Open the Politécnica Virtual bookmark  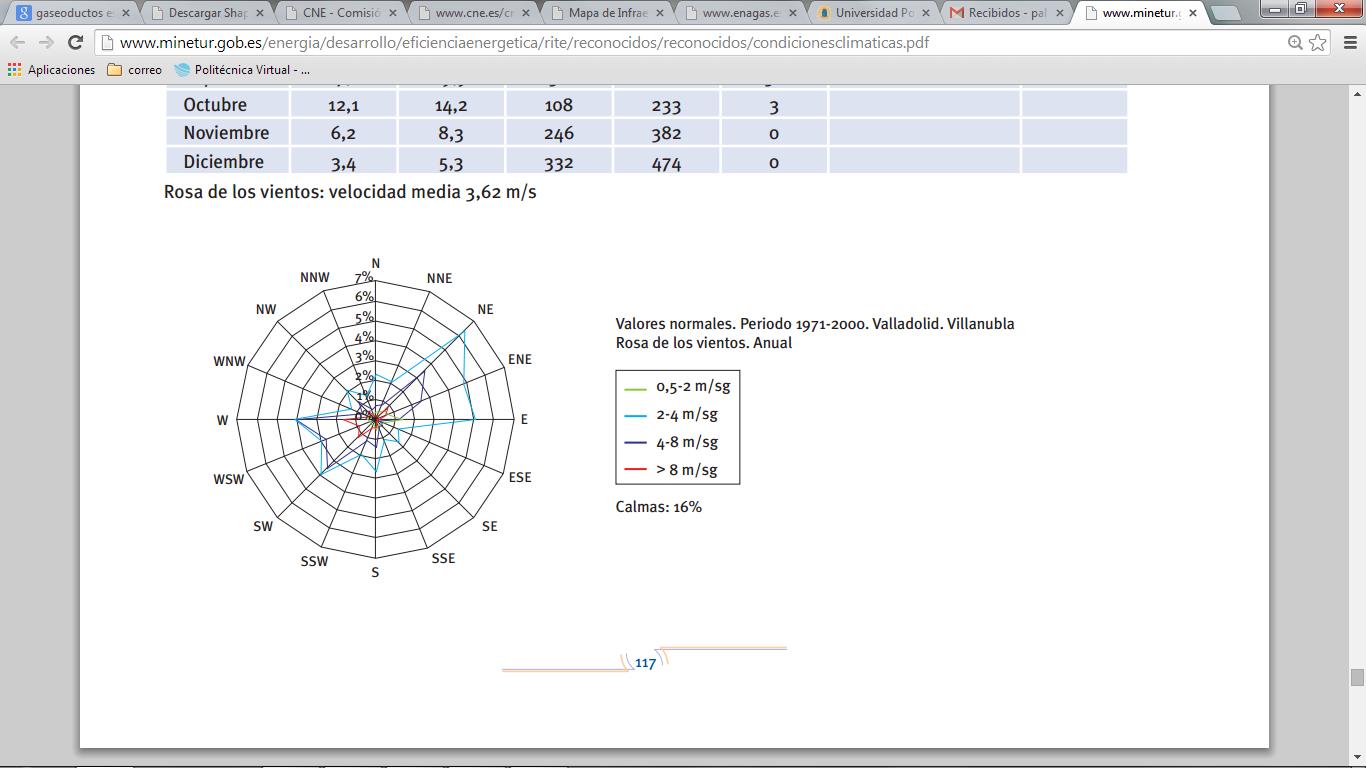coord(241,70)
